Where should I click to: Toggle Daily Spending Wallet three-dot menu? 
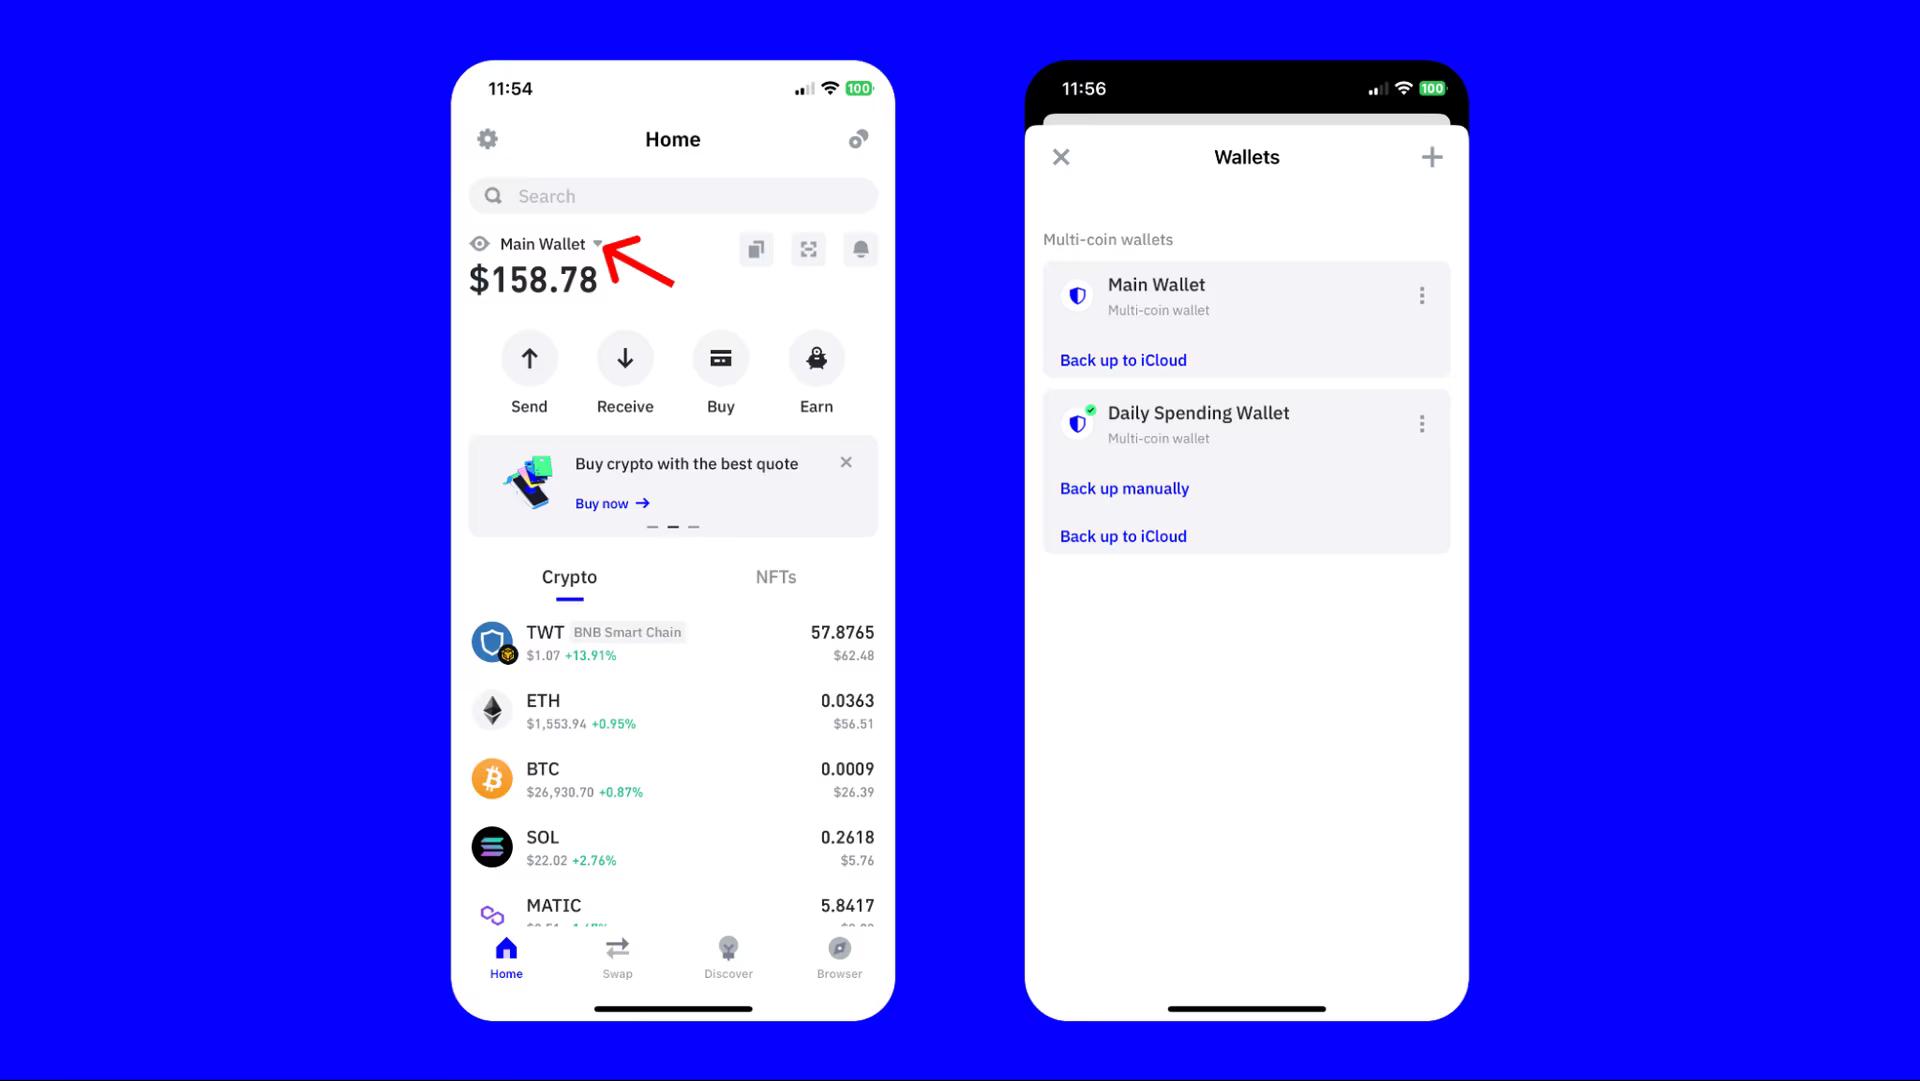coord(1422,423)
